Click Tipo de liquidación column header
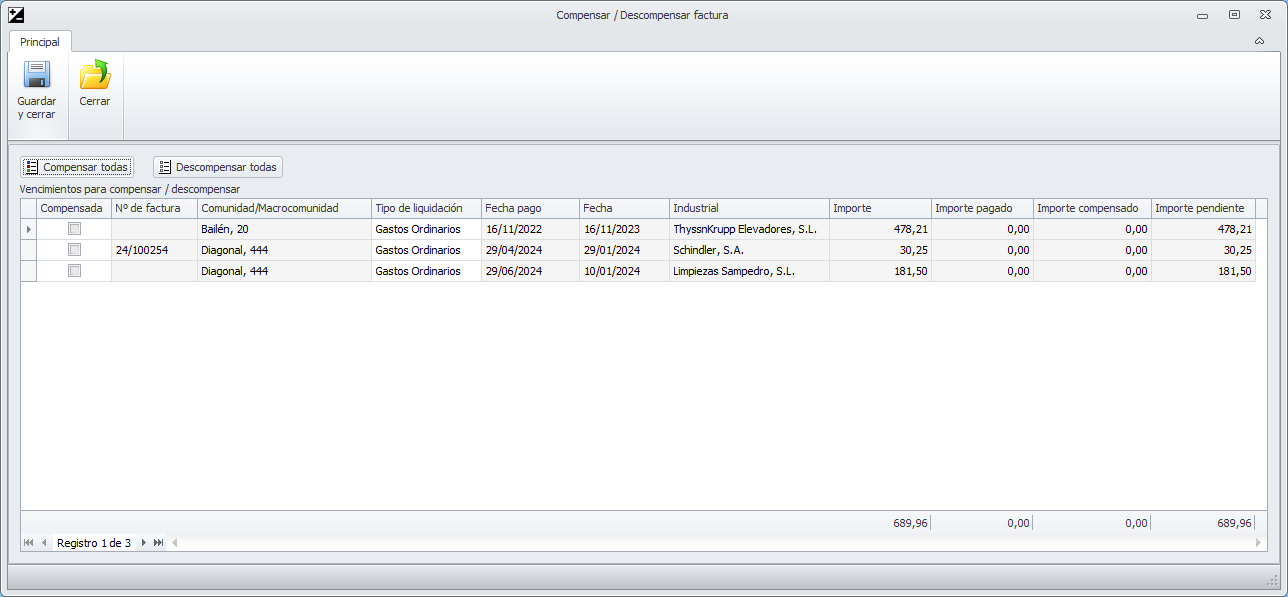This screenshot has width=1288, height=597. (x=426, y=208)
